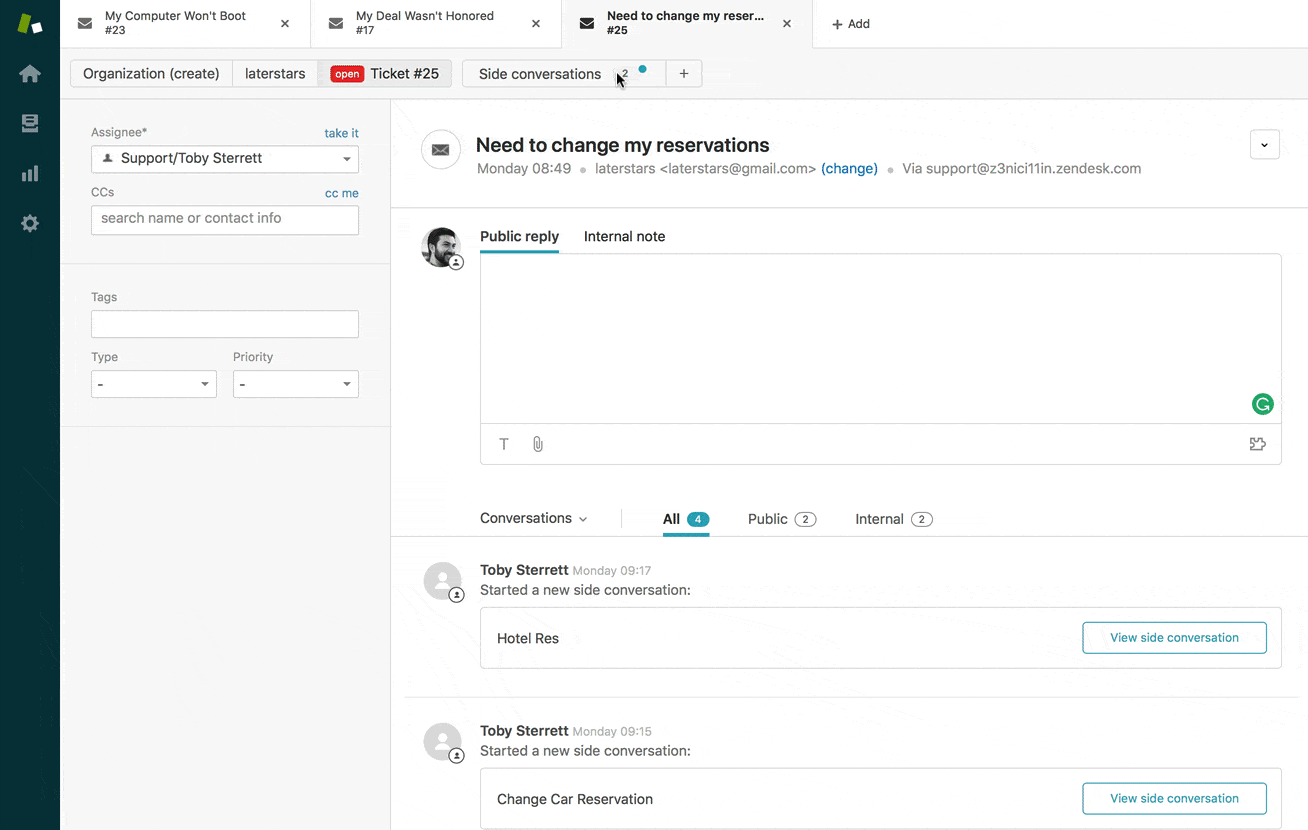
Task: Close the My Computer Won't Boot tab
Action: point(285,24)
